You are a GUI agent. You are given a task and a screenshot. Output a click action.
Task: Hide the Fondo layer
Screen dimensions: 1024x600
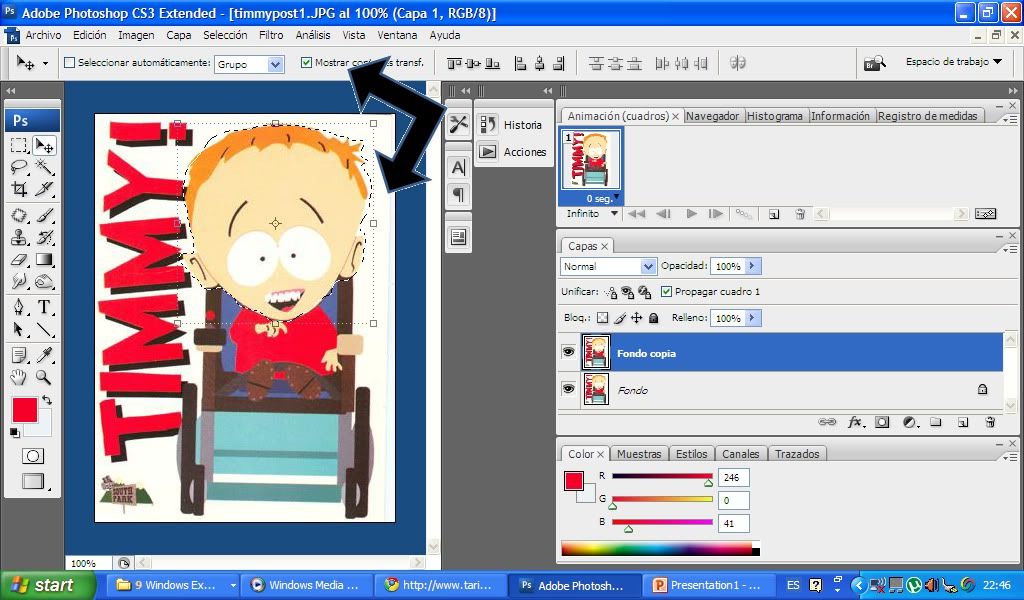[x=568, y=389]
